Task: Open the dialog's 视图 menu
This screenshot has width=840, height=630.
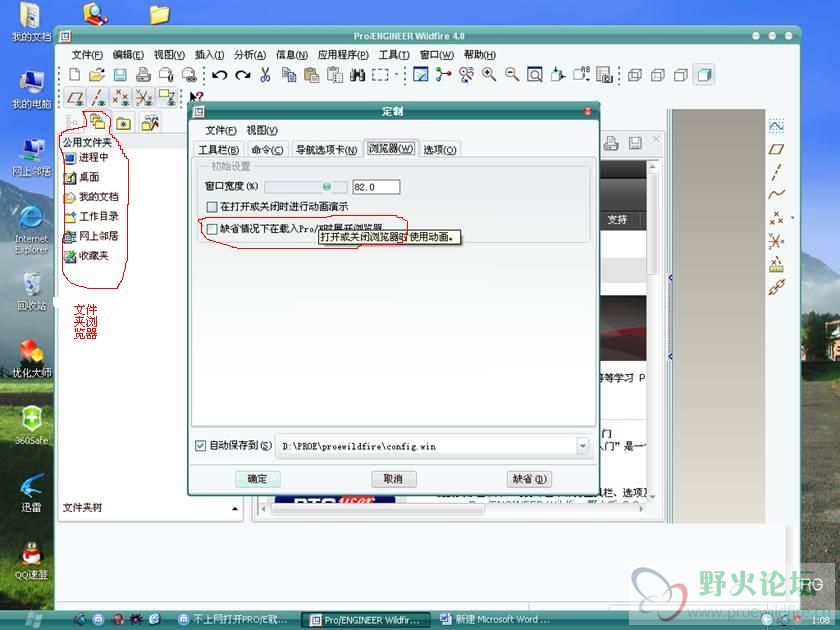Action: click(x=261, y=130)
